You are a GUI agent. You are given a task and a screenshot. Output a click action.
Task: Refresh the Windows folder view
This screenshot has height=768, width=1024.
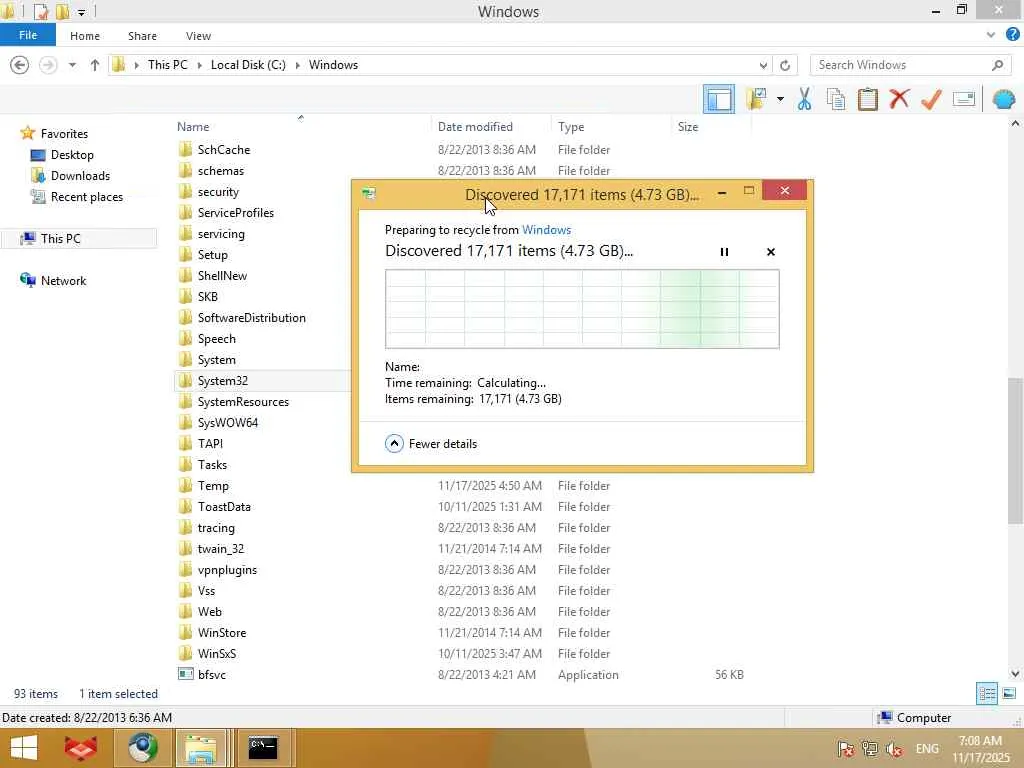pos(785,65)
